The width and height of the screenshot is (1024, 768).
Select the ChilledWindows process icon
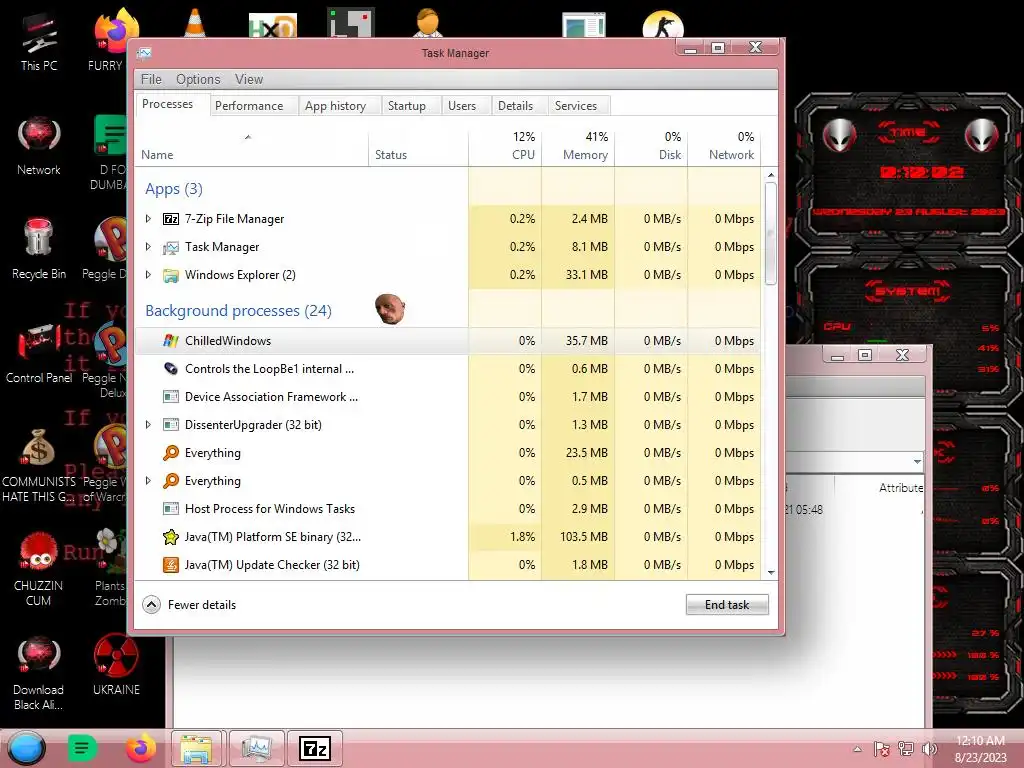170,340
